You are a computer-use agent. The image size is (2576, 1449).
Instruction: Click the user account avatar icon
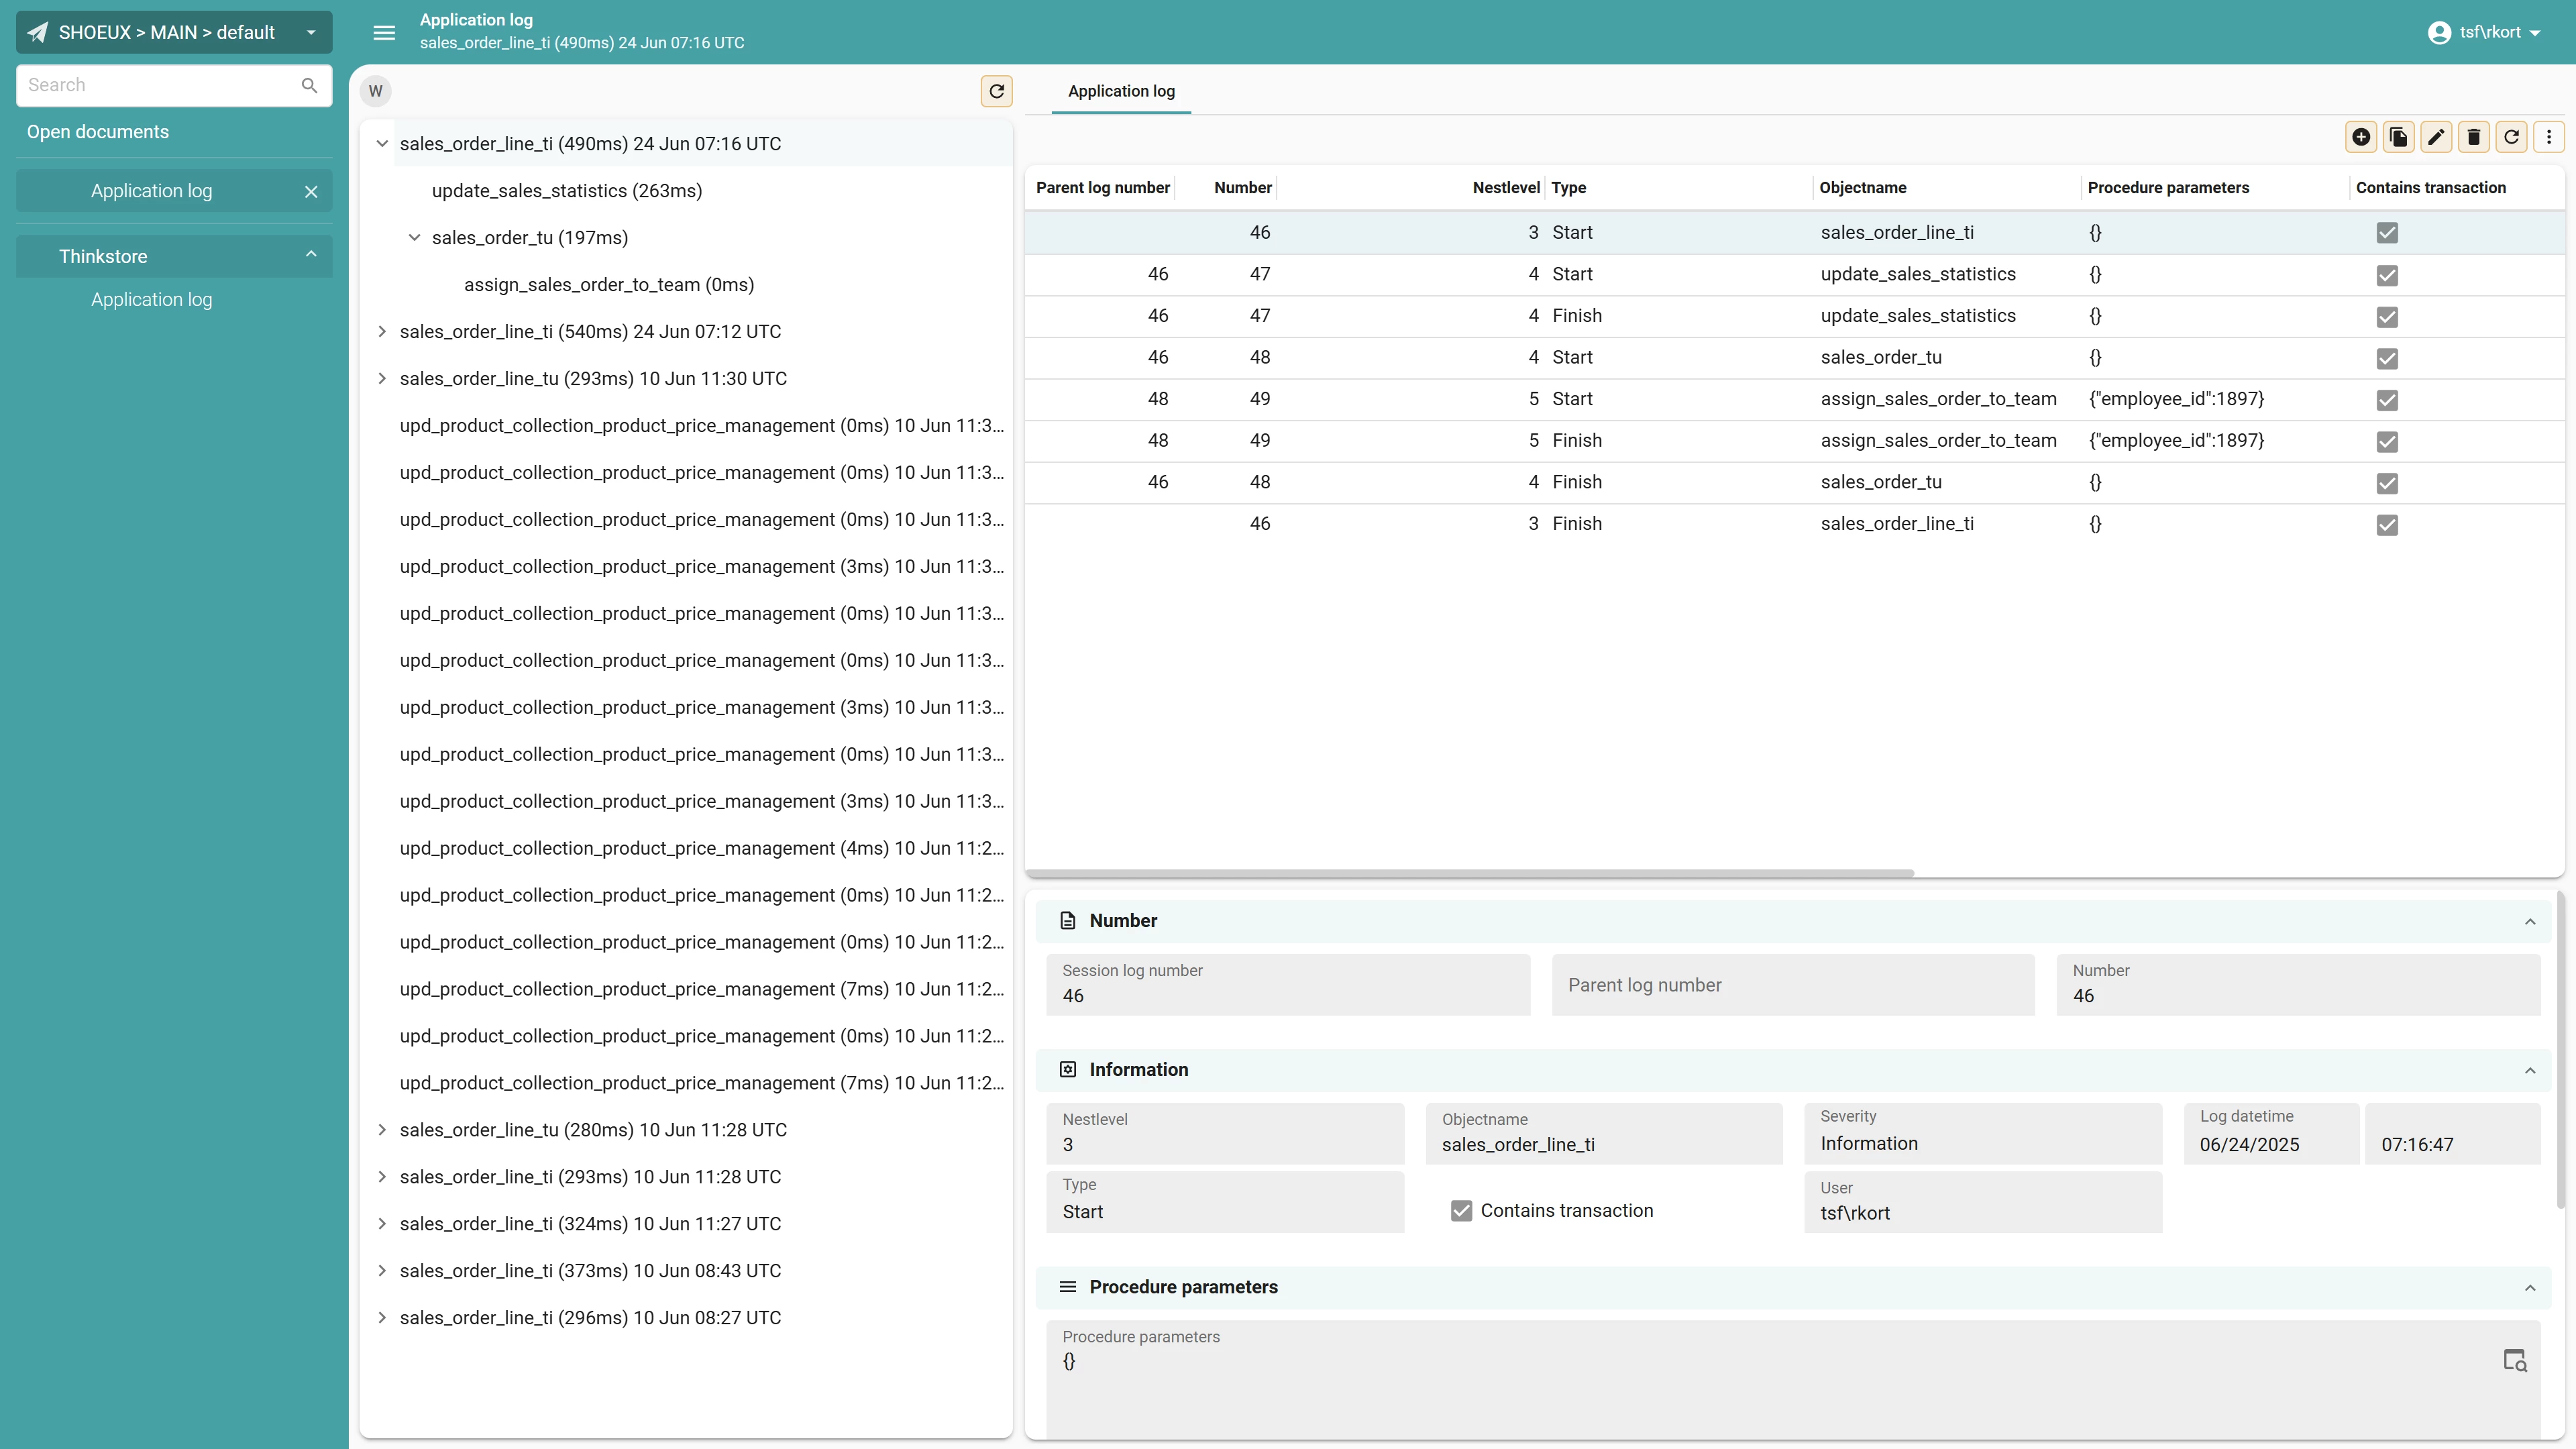click(2439, 32)
